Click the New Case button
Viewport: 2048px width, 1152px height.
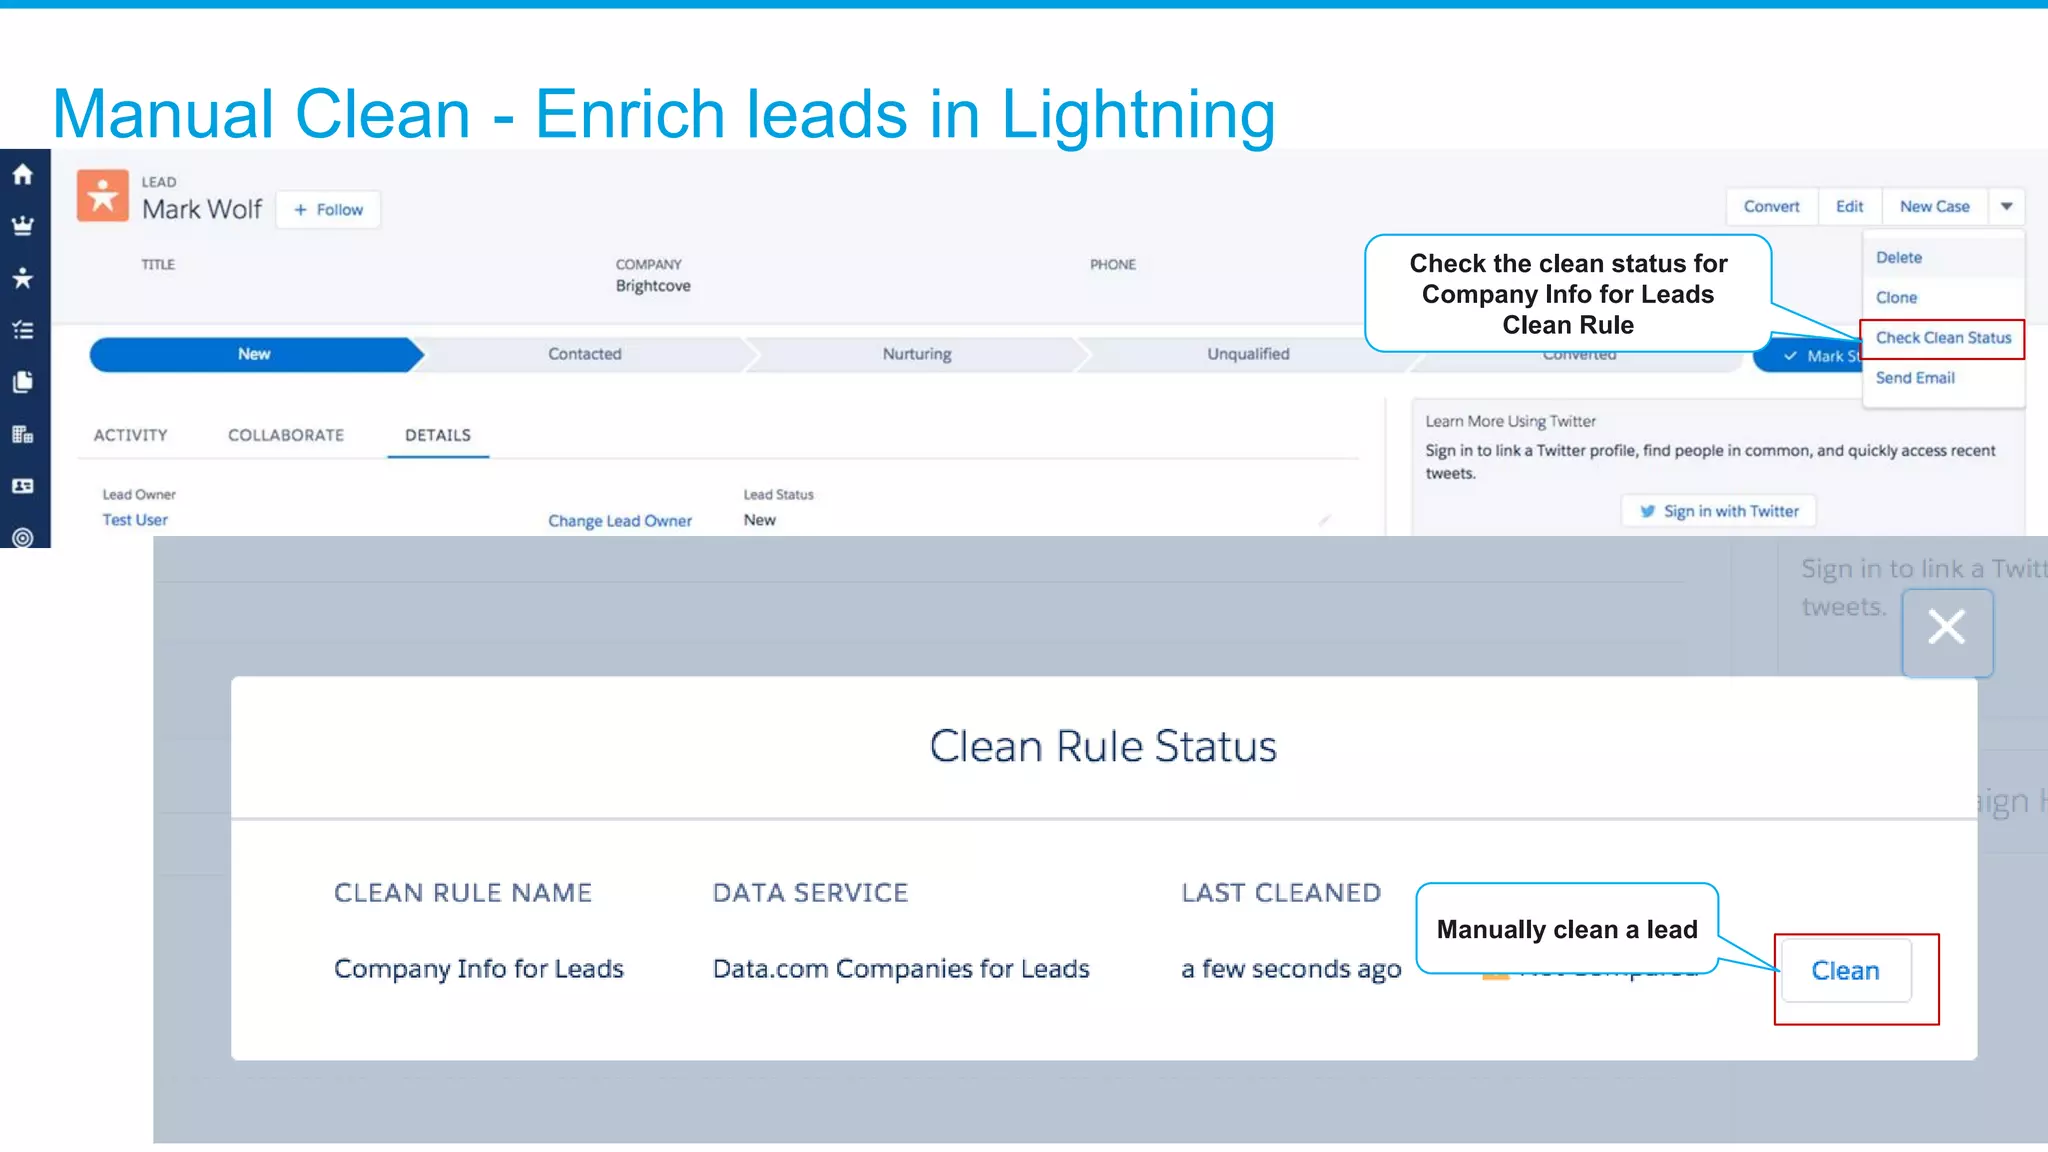[1935, 206]
